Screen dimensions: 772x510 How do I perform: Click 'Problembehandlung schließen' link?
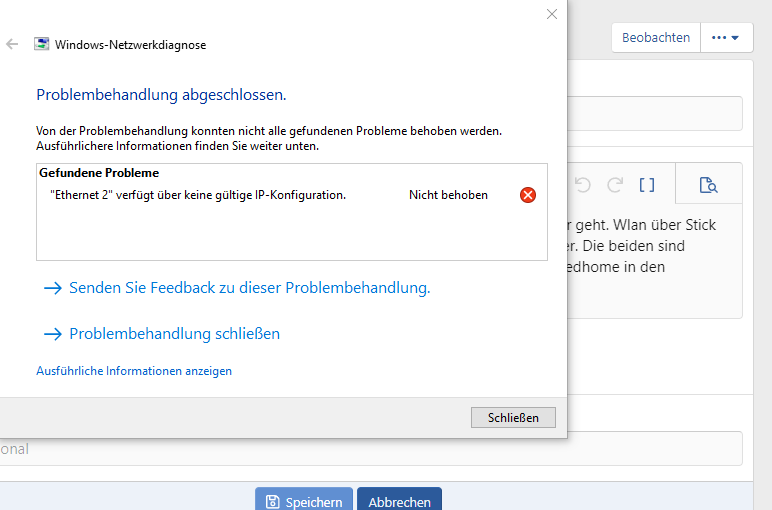tap(174, 334)
